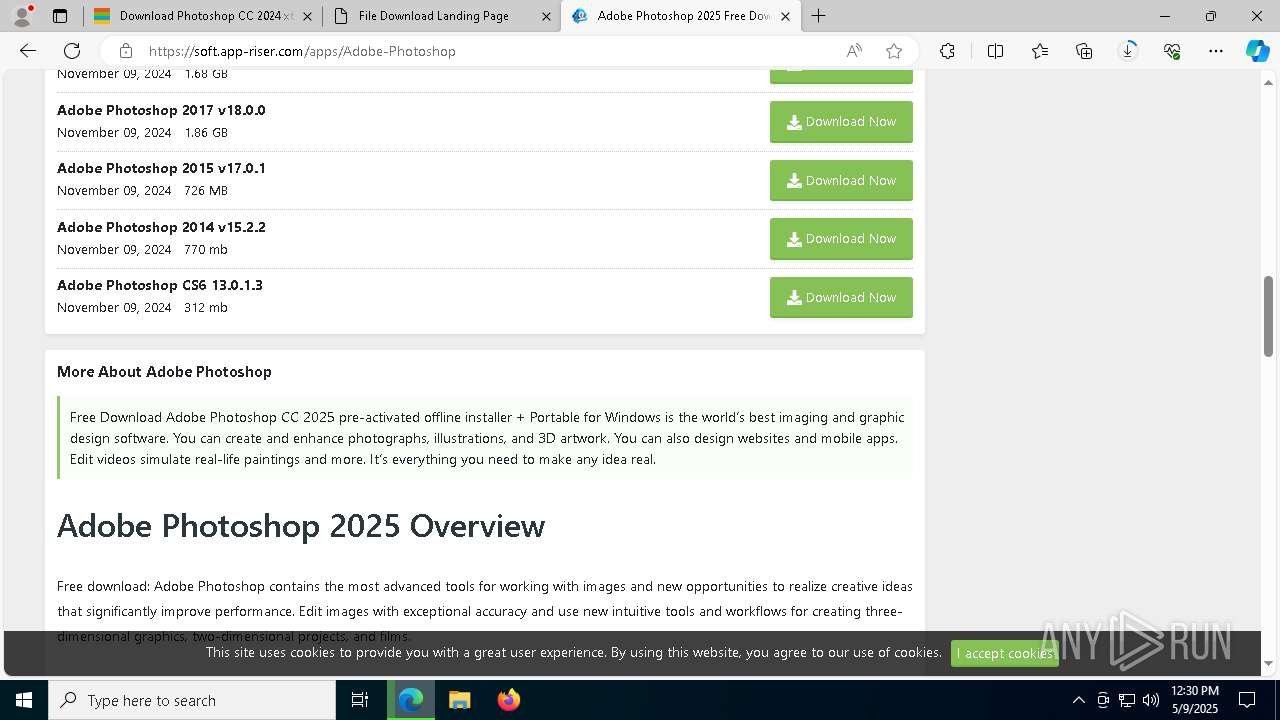Open the profile avatar icon
This screenshot has width=1280, height=720.
(22, 16)
